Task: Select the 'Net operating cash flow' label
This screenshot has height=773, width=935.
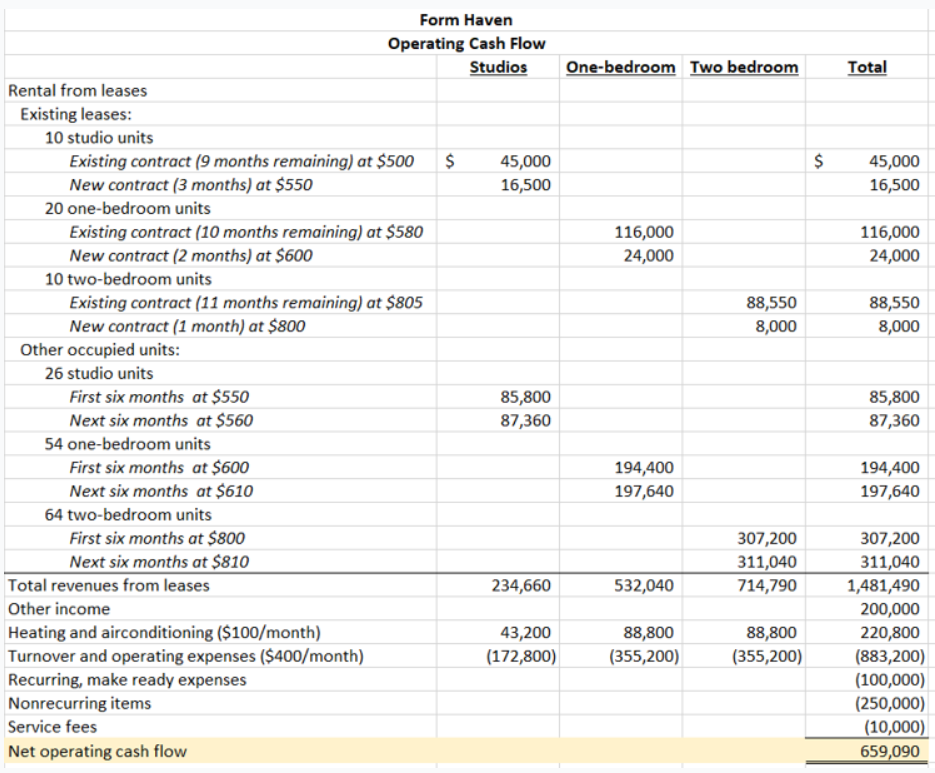Action: point(98,751)
